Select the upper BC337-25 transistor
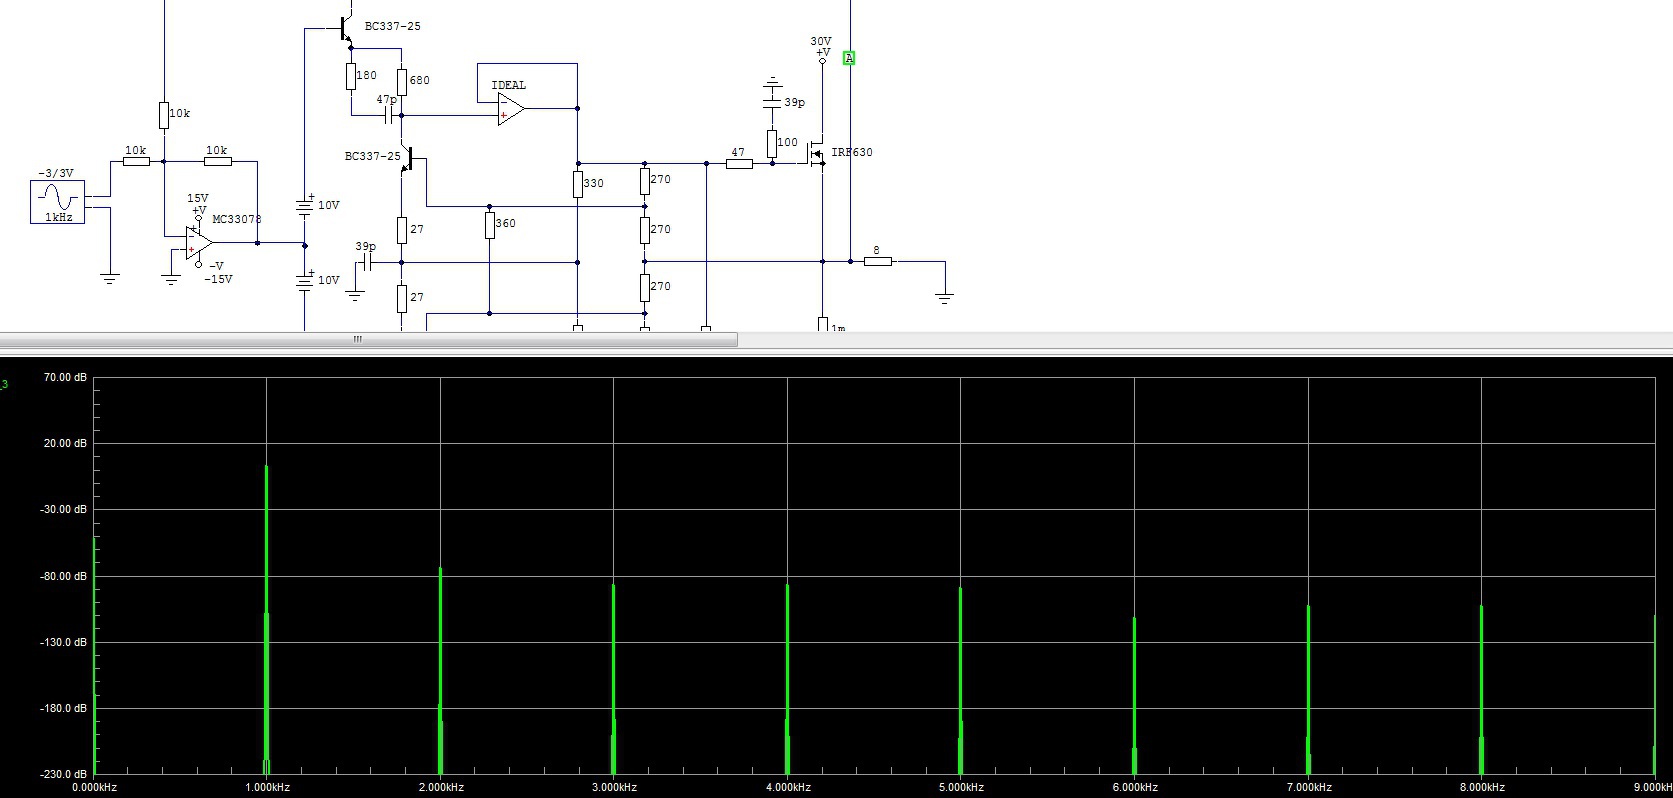 pyautogui.click(x=347, y=27)
